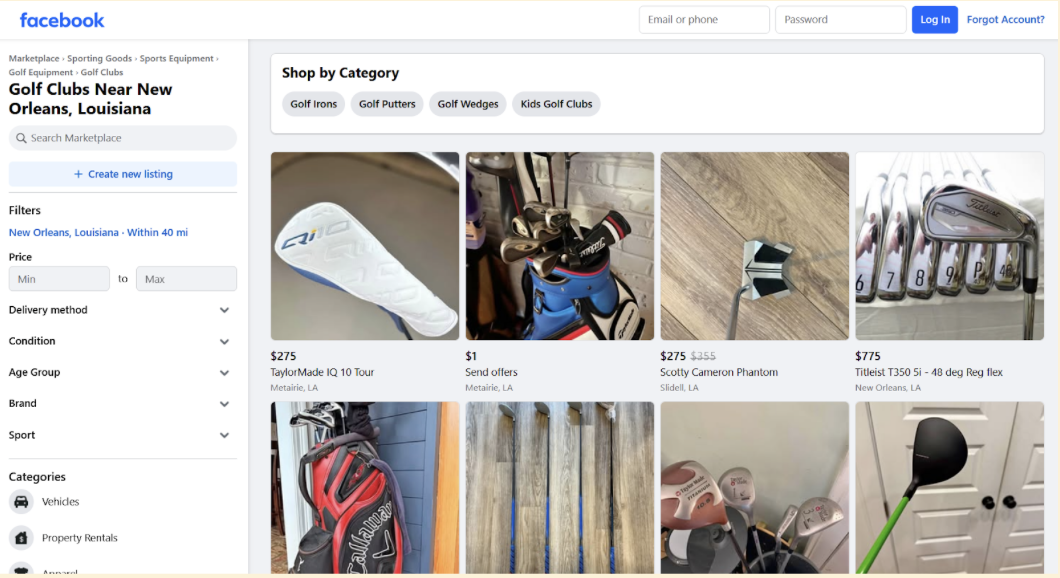Click the Apparel category icon

tap(21, 571)
